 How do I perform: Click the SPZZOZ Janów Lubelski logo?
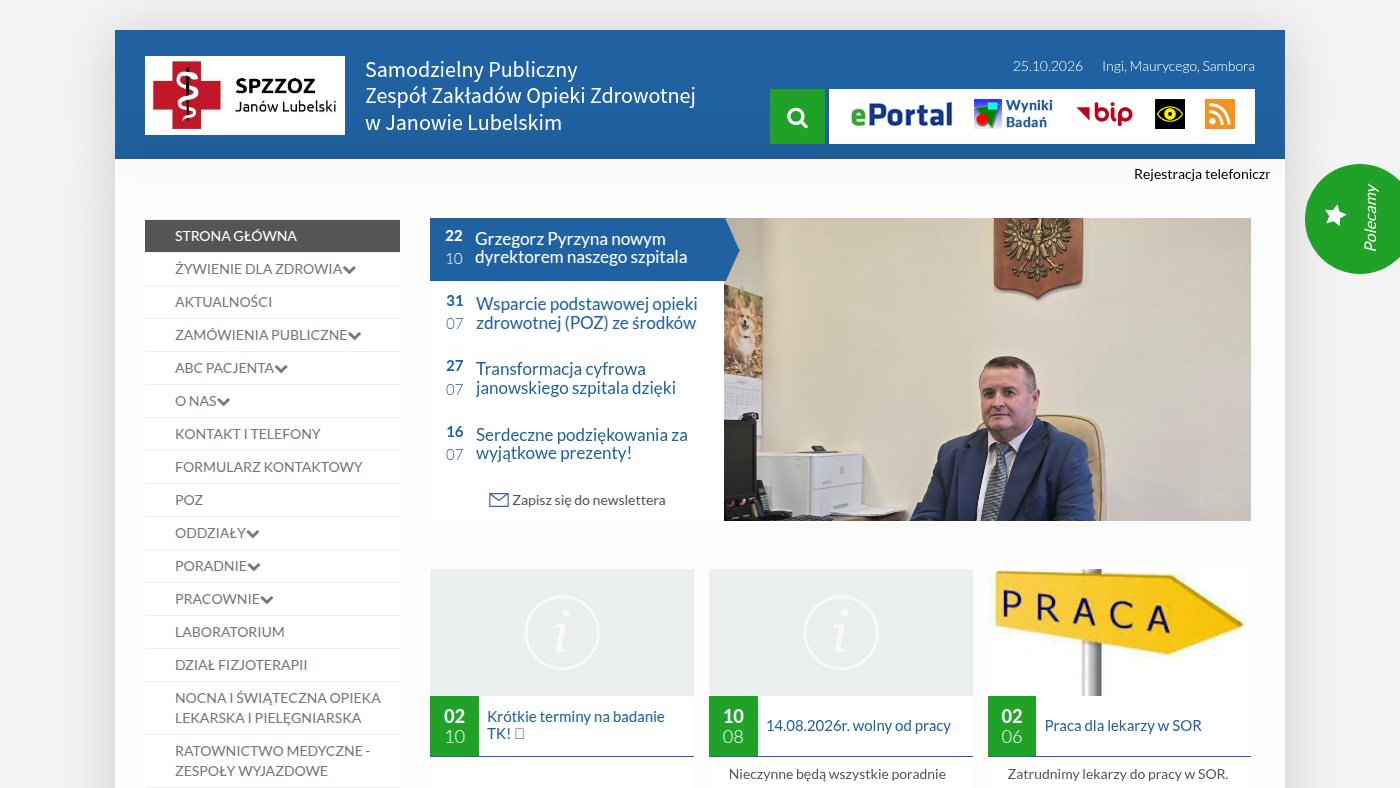[245, 95]
